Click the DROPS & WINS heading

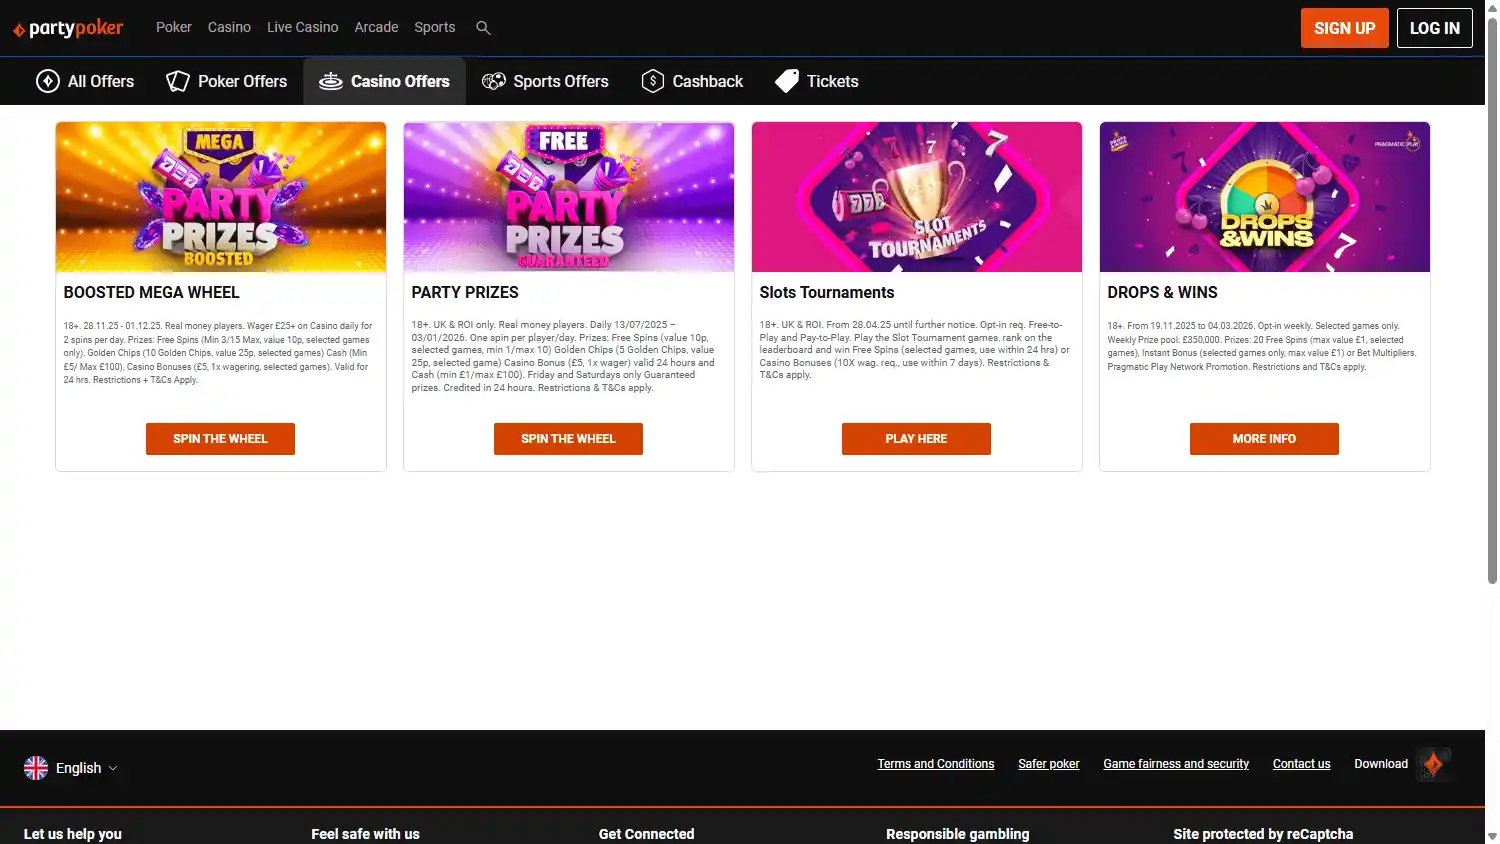click(1162, 293)
